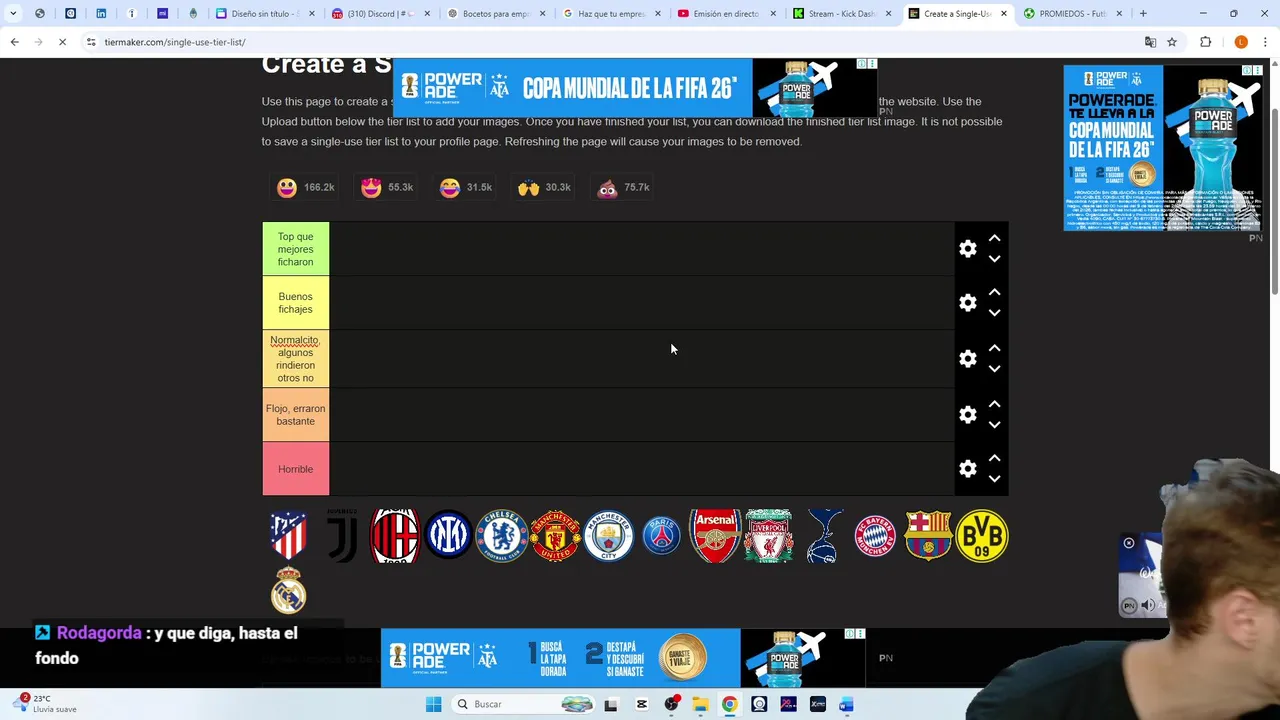Select the Borussia Dortmund BVB crest

pos(982,536)
